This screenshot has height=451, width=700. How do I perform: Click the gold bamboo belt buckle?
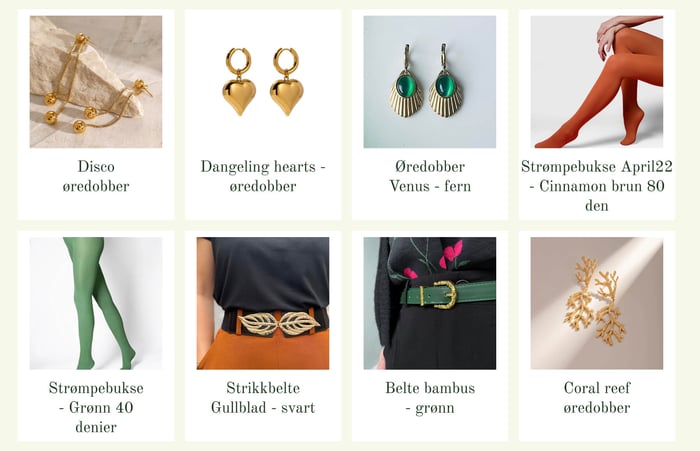pyautogui.click(x=445, y=295)
